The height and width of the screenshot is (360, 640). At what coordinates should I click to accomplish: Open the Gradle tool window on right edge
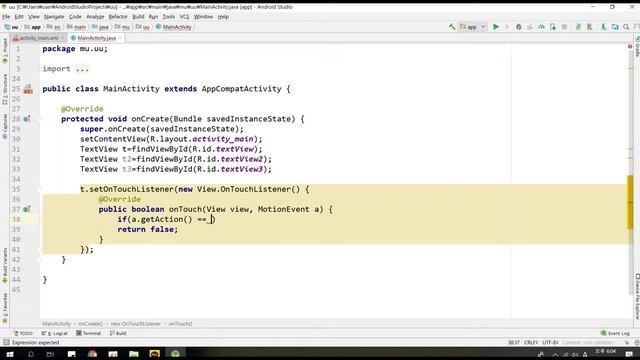click(x=637, y=47)
